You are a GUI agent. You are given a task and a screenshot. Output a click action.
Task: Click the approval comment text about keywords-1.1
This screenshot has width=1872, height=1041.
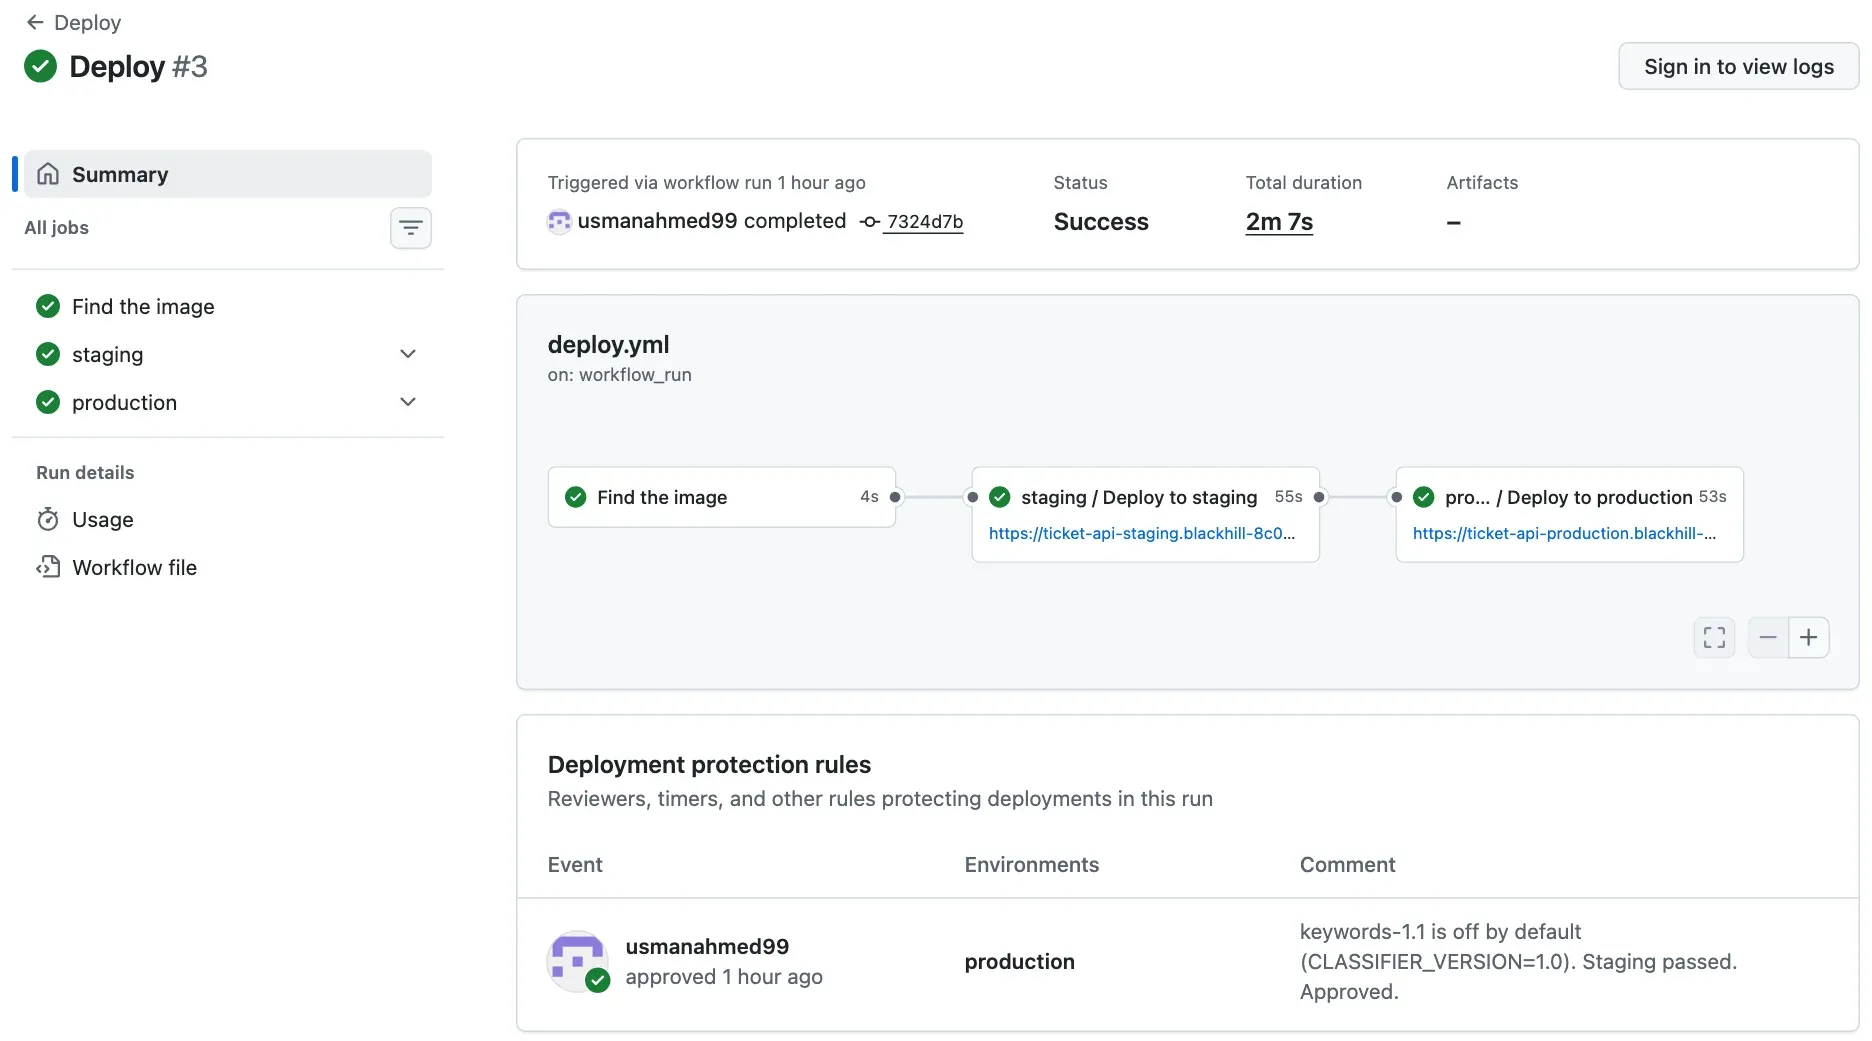click(1518, 961)
